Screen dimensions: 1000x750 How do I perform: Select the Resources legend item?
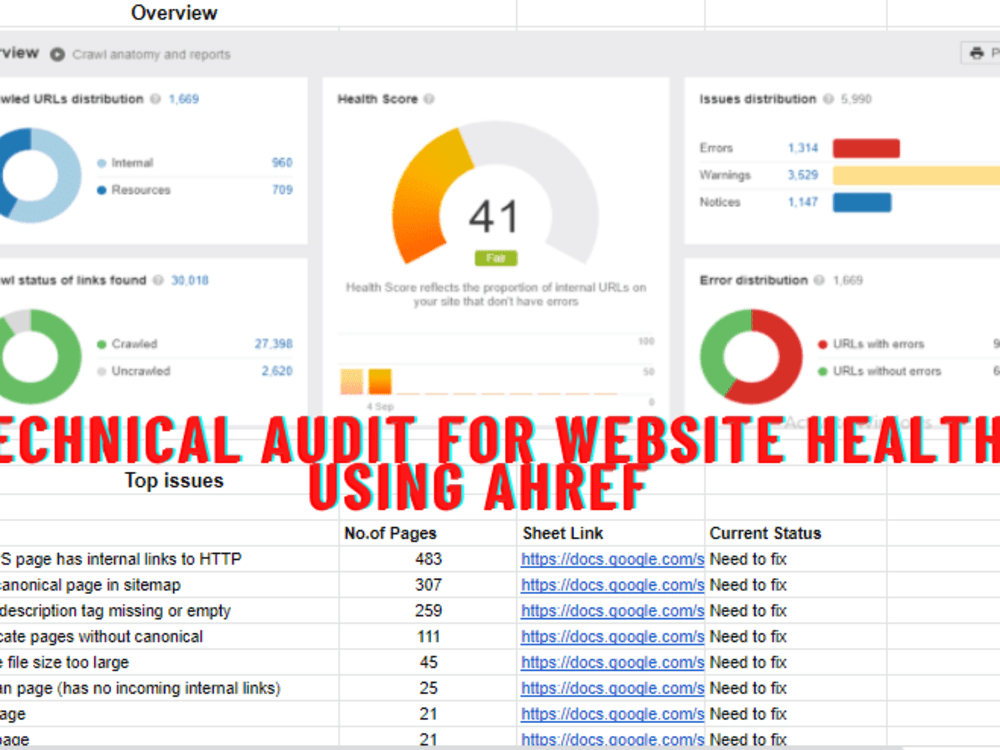133,189
